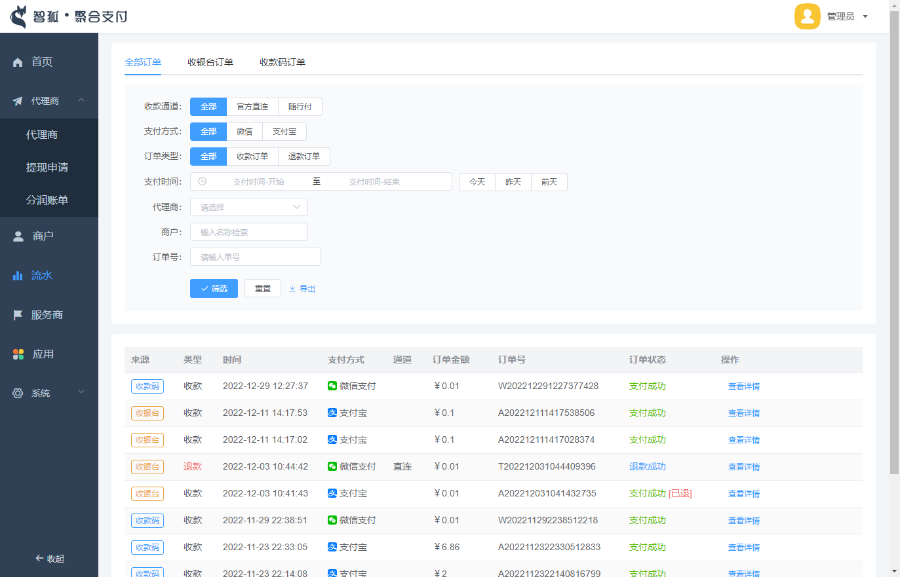Click 收银台 tag in 2022-12-11 14:17:53 row
900x577 pixels.
click(148, 413)
